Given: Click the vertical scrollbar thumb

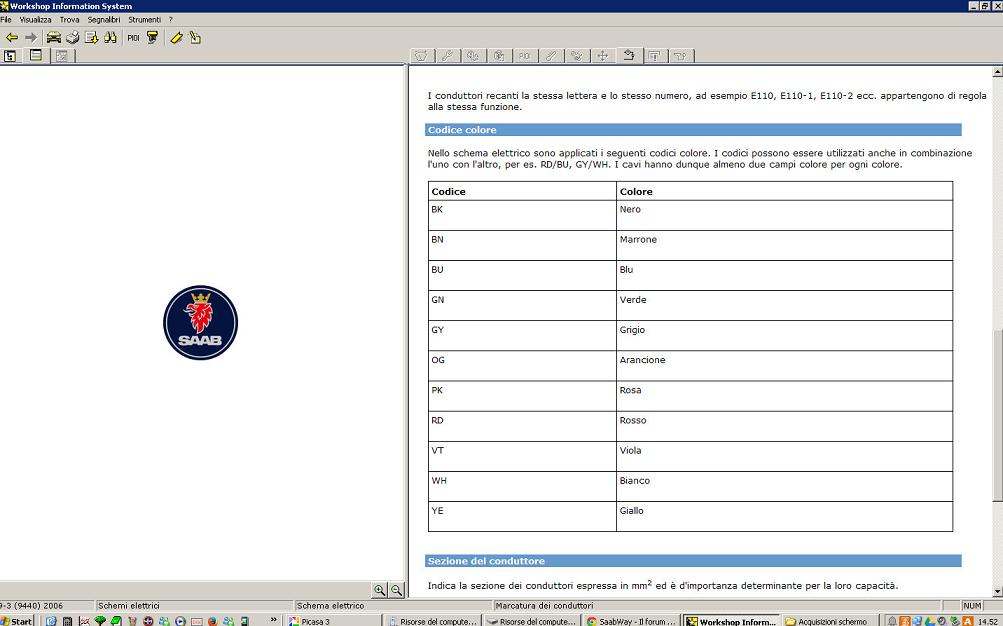Looking at the screenshot, I should (x=997, y=414).
